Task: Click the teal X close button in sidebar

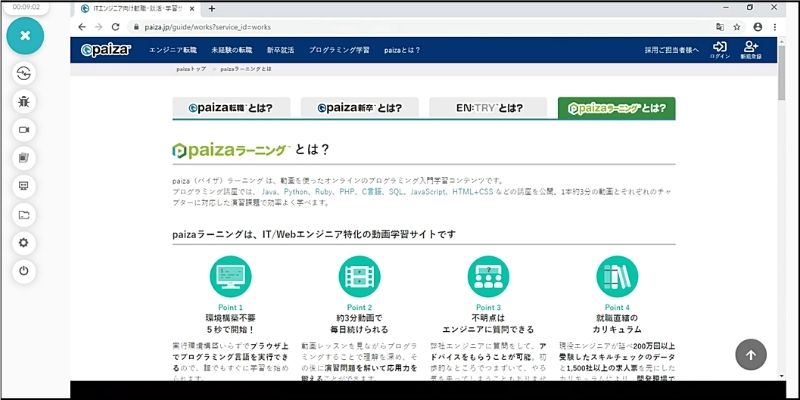Action: 25,36
